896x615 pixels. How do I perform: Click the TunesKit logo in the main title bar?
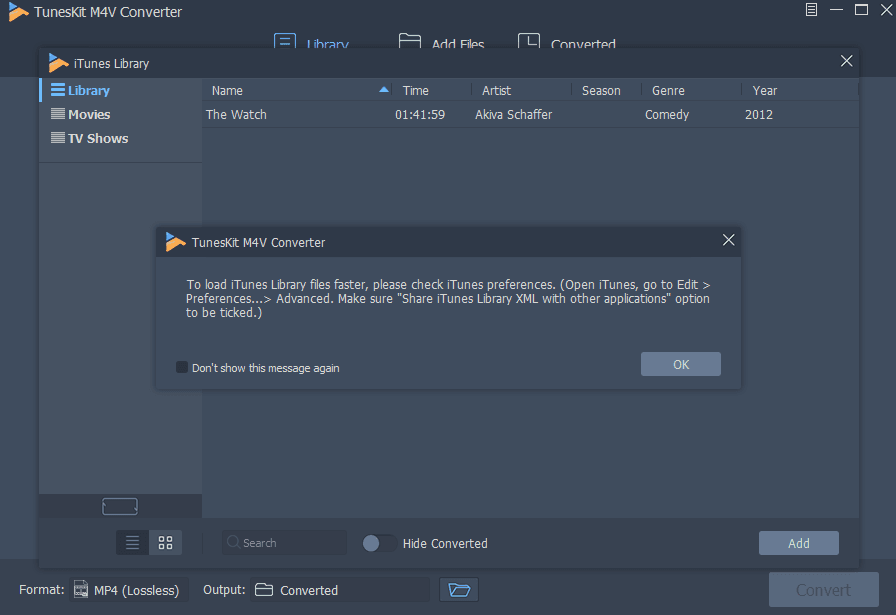point(18,12)
